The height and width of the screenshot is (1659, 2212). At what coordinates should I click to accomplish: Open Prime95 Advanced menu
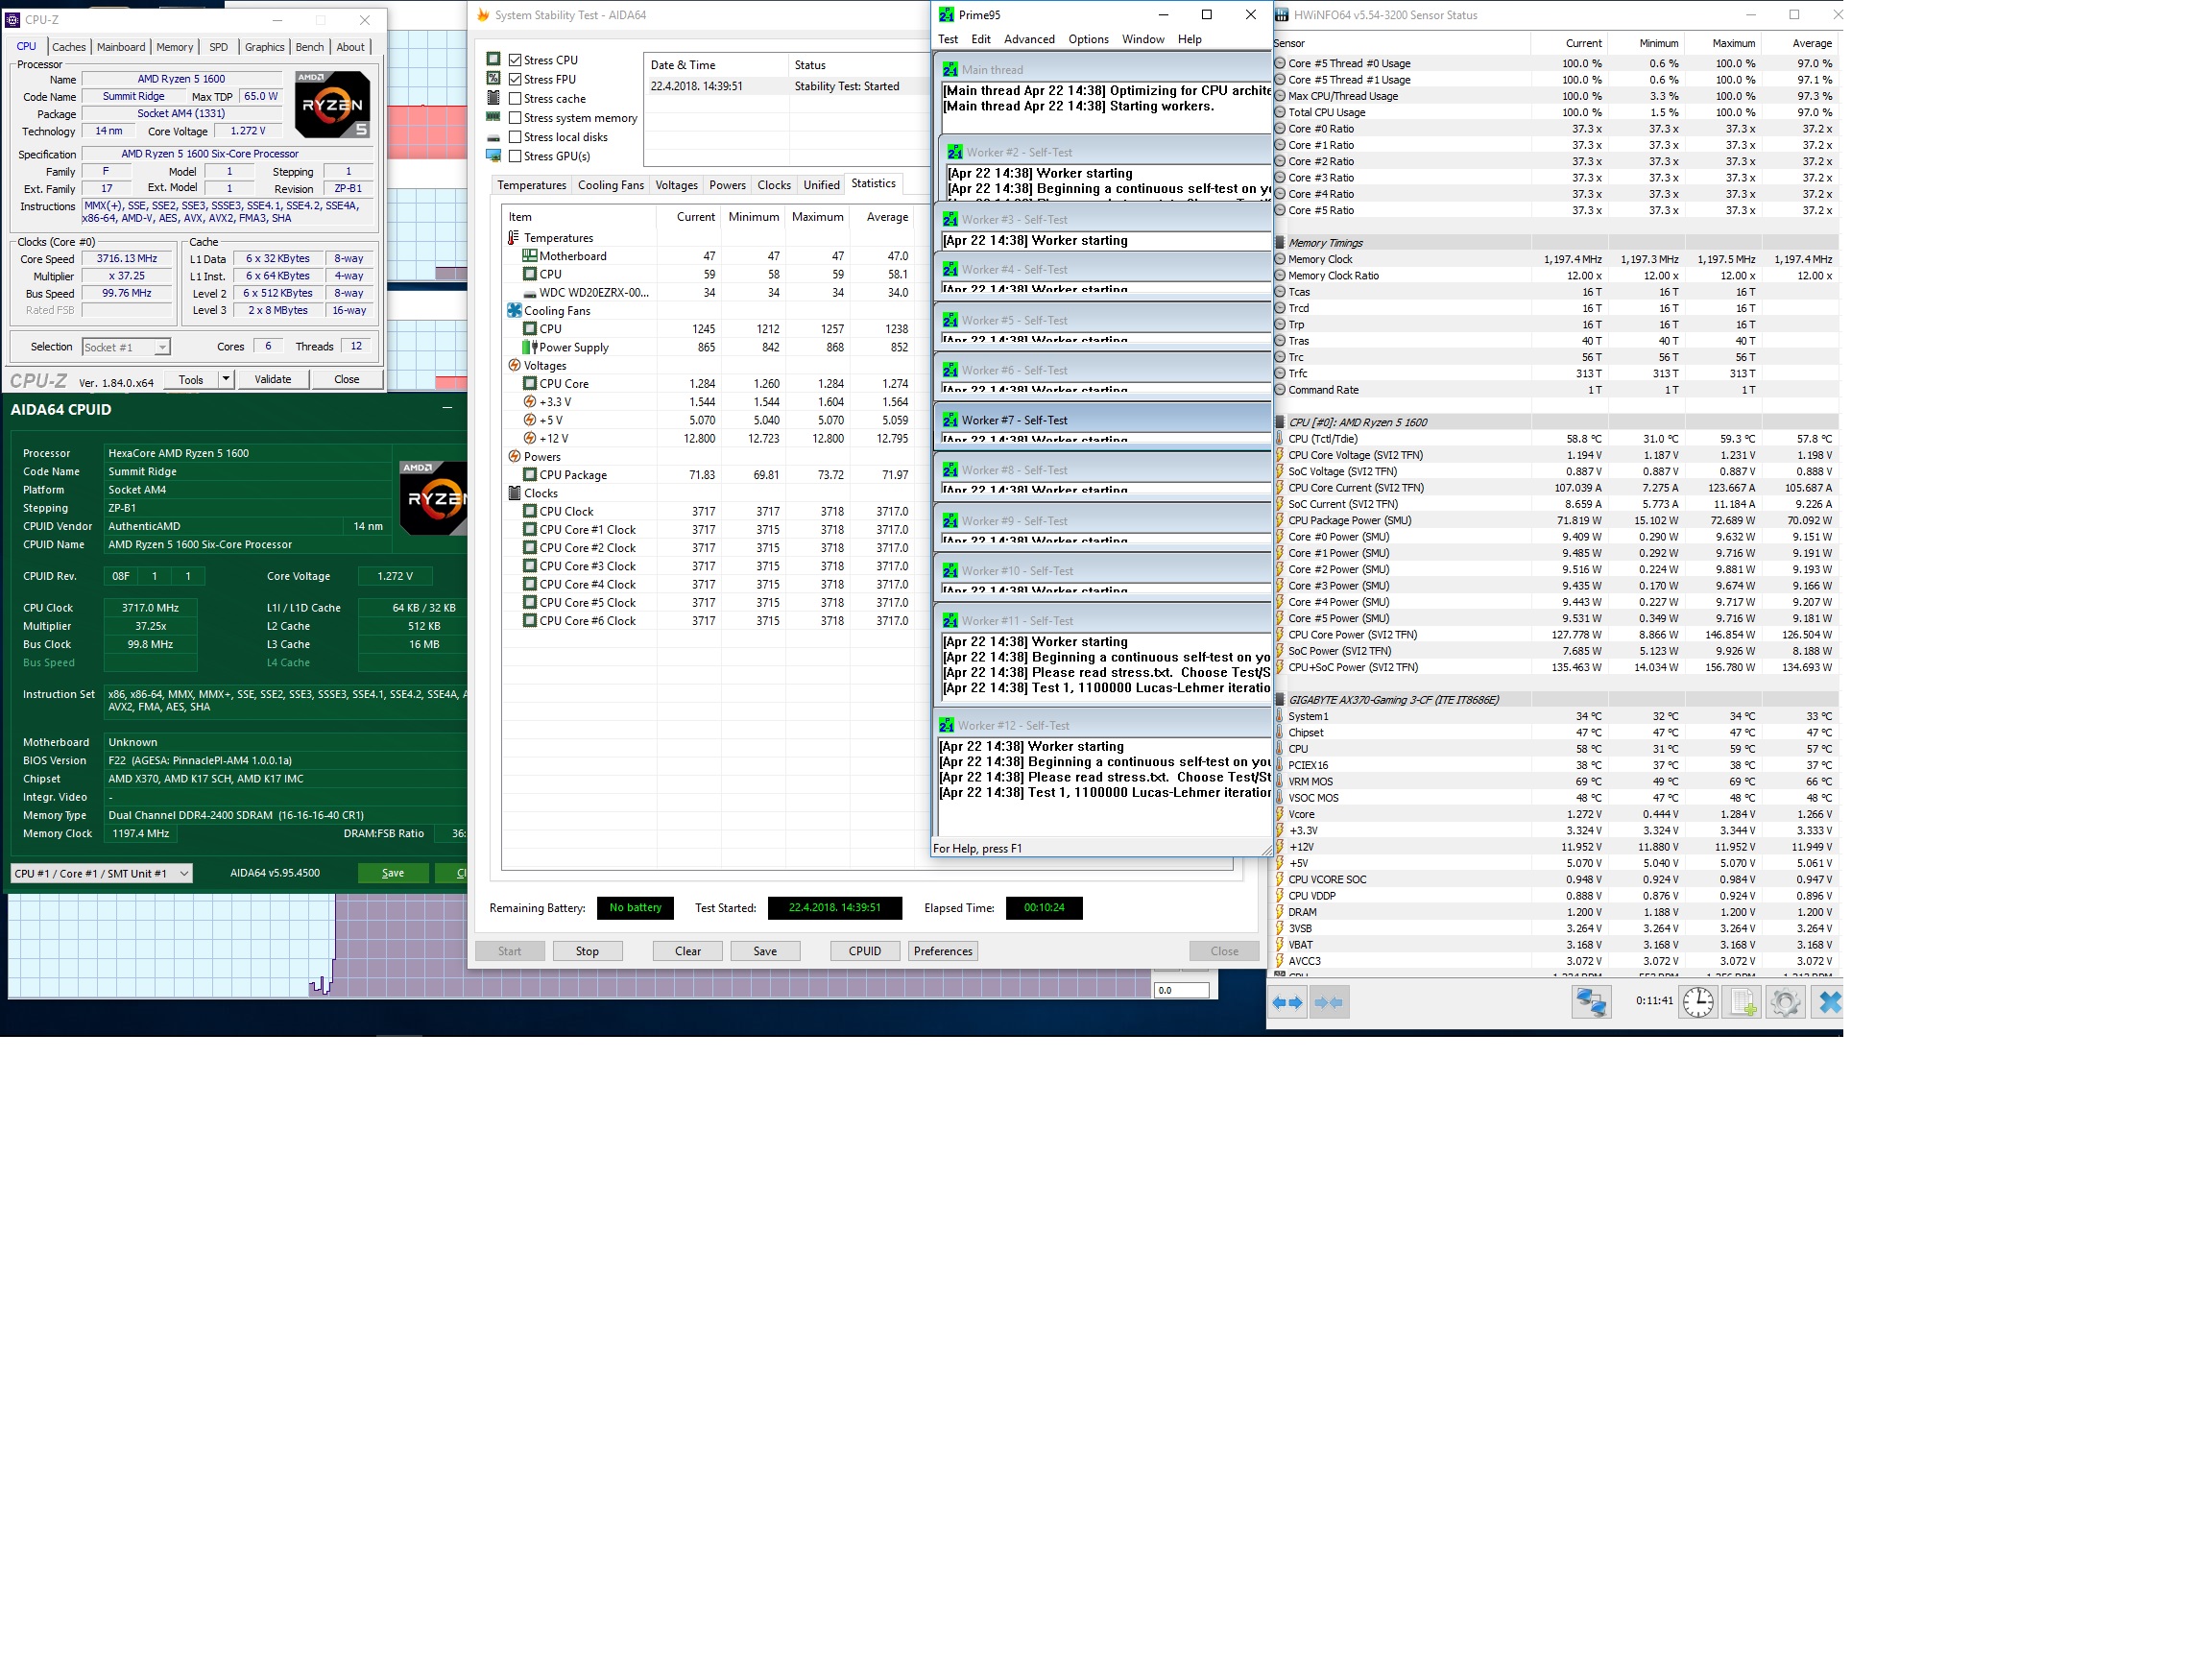pyautogui.click(x=1029, y=39)
